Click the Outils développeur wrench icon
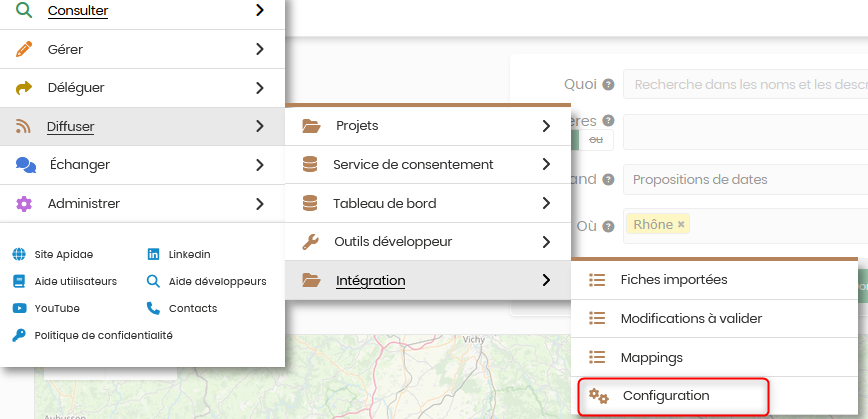Viewport: 868px width, 419px height. pos(310,242)
